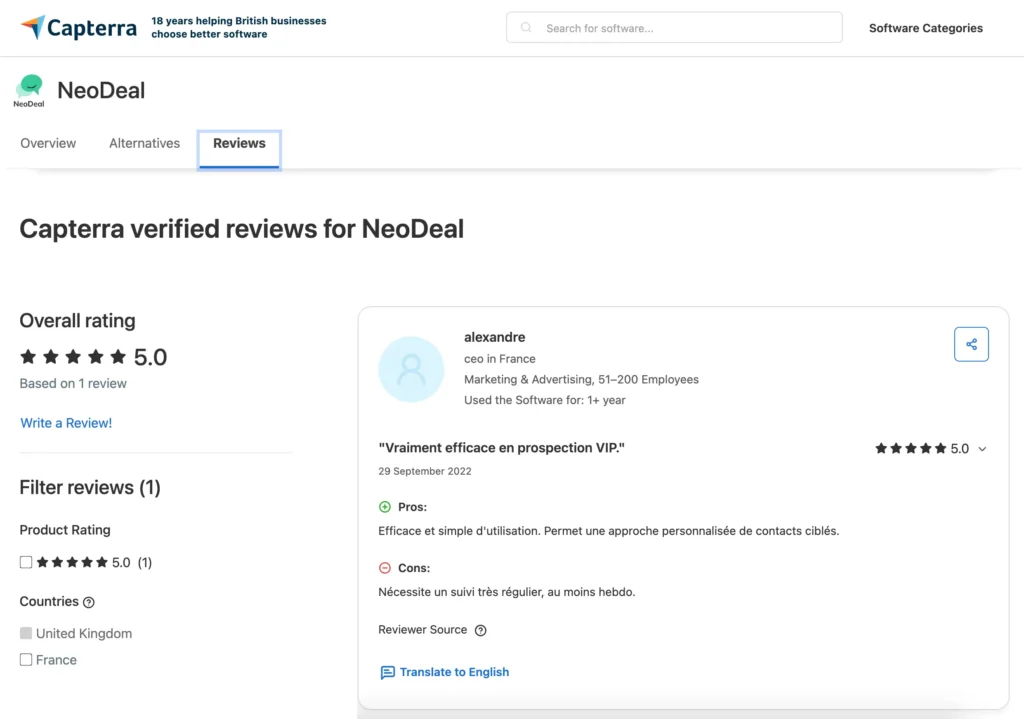This screenshot has height=719, width=1024.
Task: Click the Product Rating filter label
Action: click(x=65, y=530)
